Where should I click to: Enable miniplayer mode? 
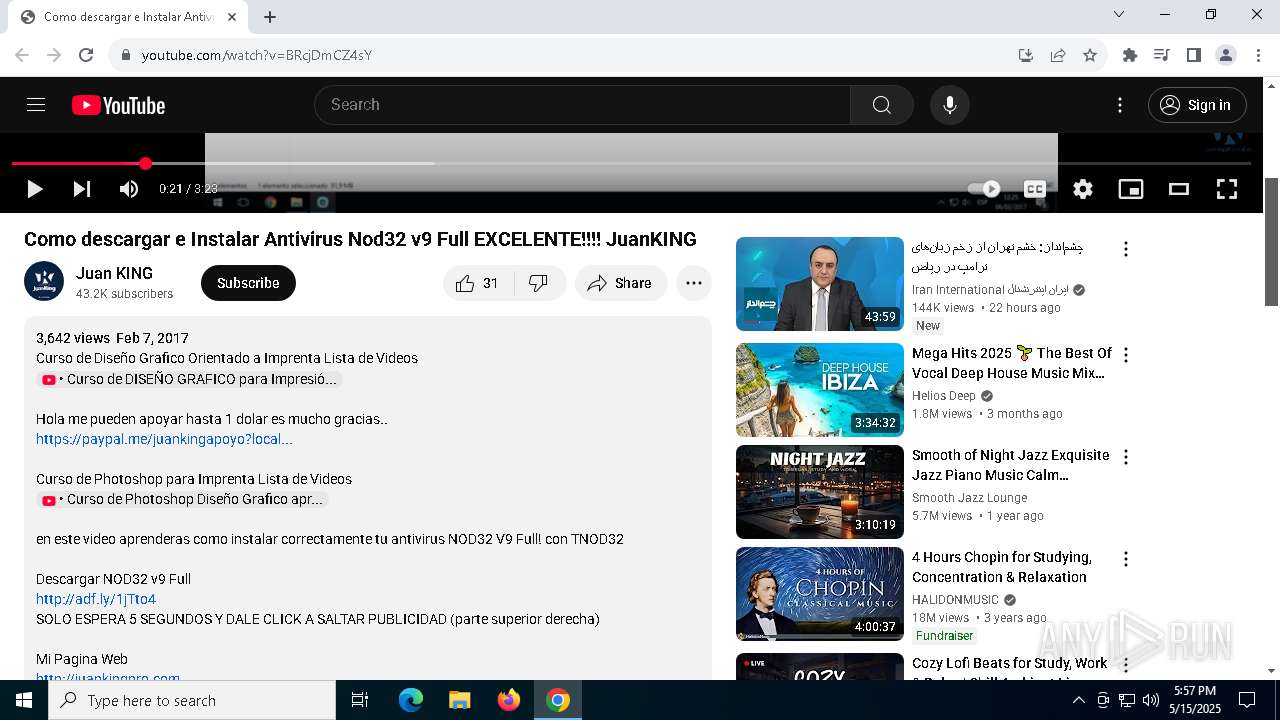(x=1131, y=189)
